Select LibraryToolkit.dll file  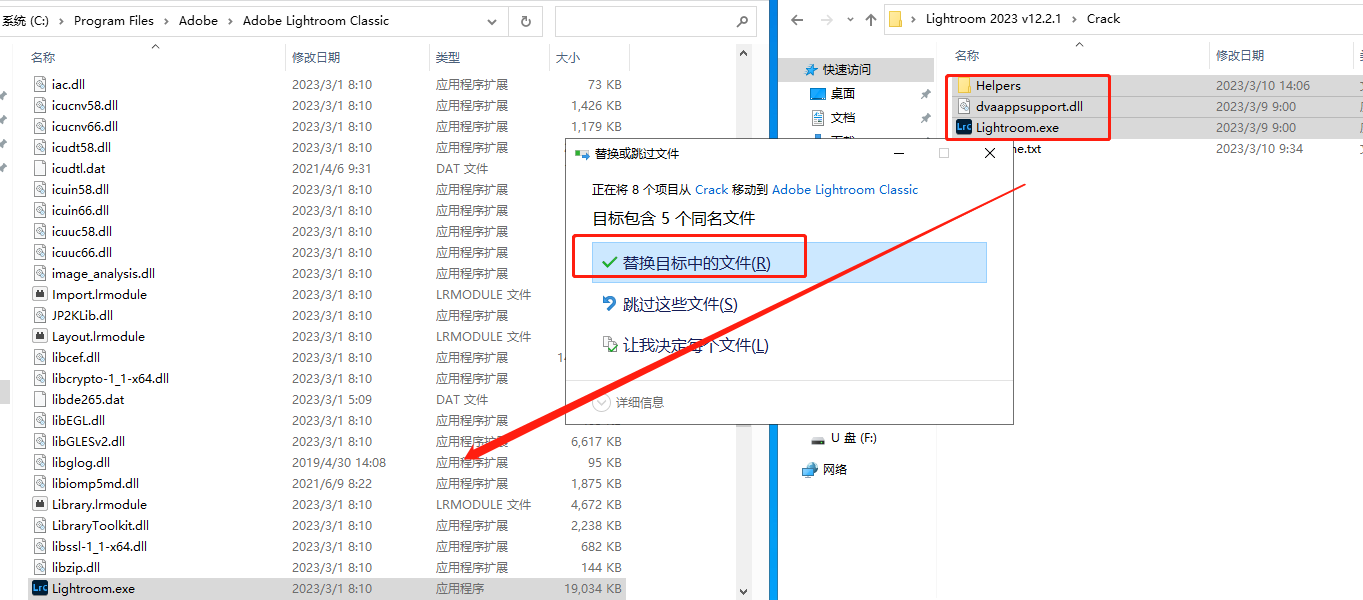[x=100, y=525]
